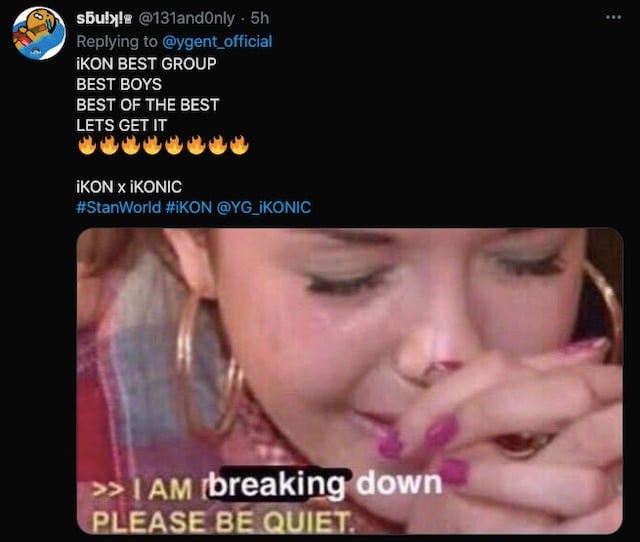The height and width of the screenshot is (542, 640).
Task: Visit the @YG_iKONIC mention
Action: (x=264, y=207)
